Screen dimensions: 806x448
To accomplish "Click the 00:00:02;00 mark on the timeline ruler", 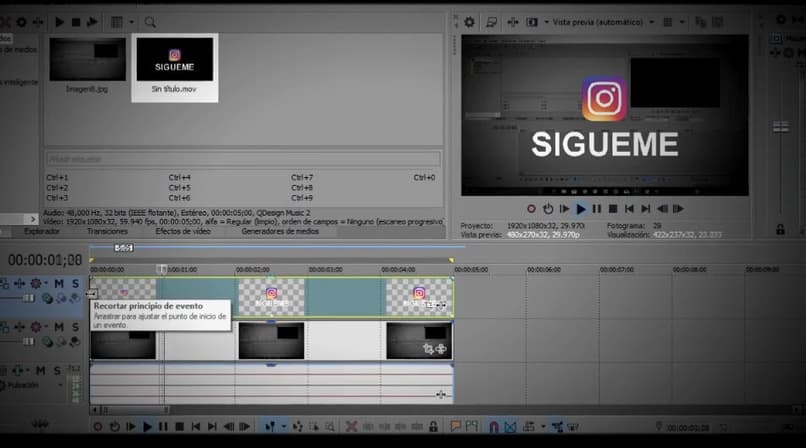I will pos(252,270).
